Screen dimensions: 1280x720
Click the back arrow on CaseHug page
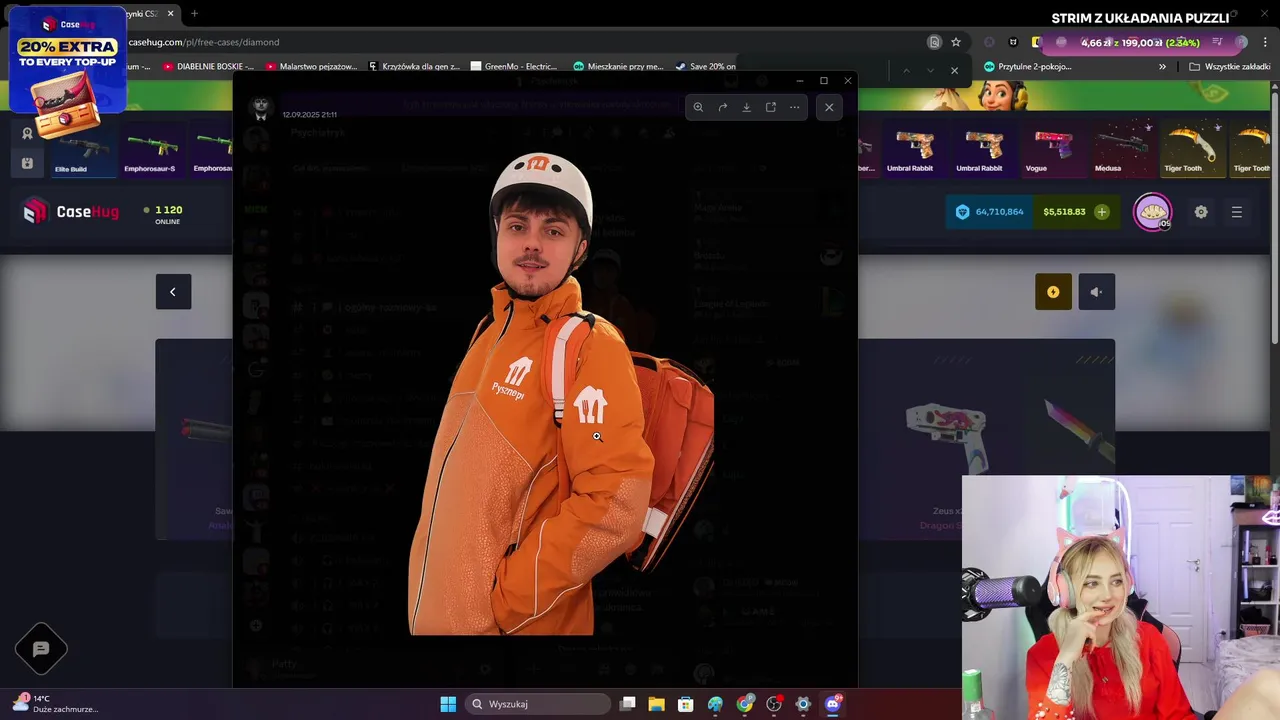(173, 292)
